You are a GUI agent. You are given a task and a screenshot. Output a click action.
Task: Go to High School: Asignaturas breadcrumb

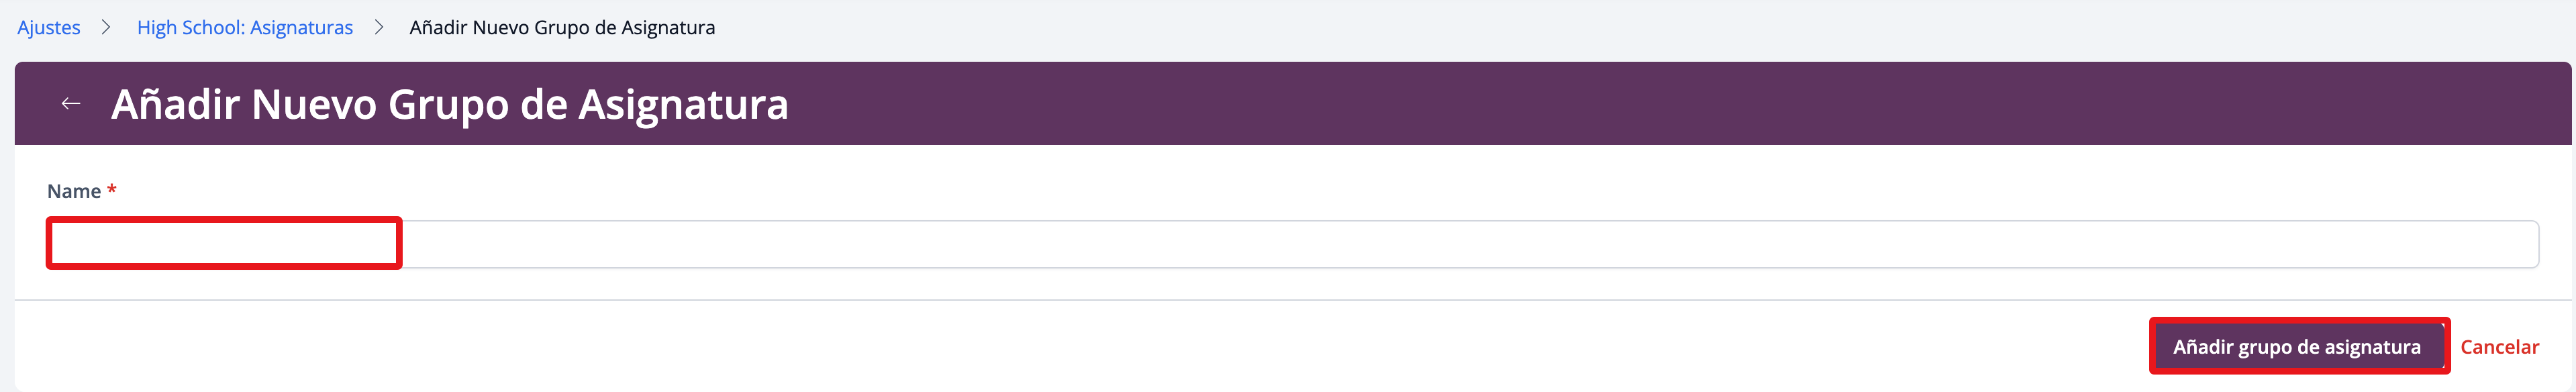244,28
